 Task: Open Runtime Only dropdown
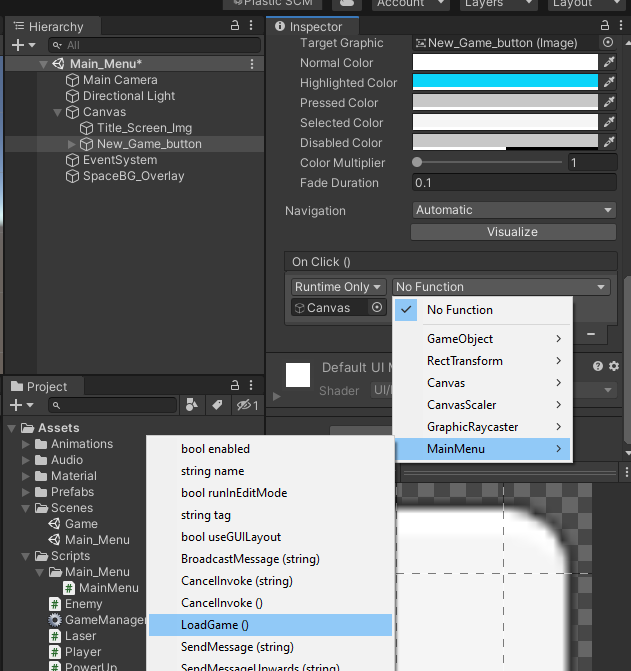(x=338, y=287)
